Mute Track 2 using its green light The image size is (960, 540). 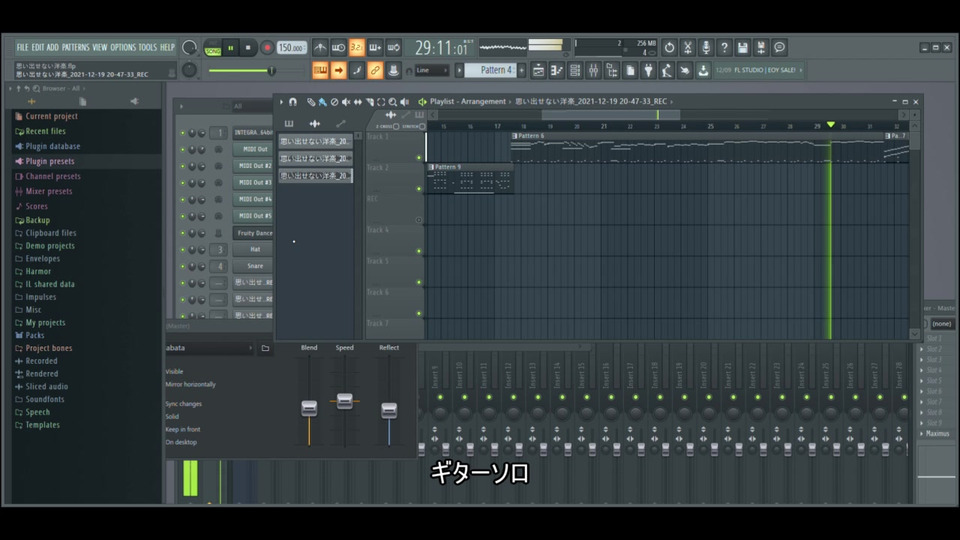419,189
